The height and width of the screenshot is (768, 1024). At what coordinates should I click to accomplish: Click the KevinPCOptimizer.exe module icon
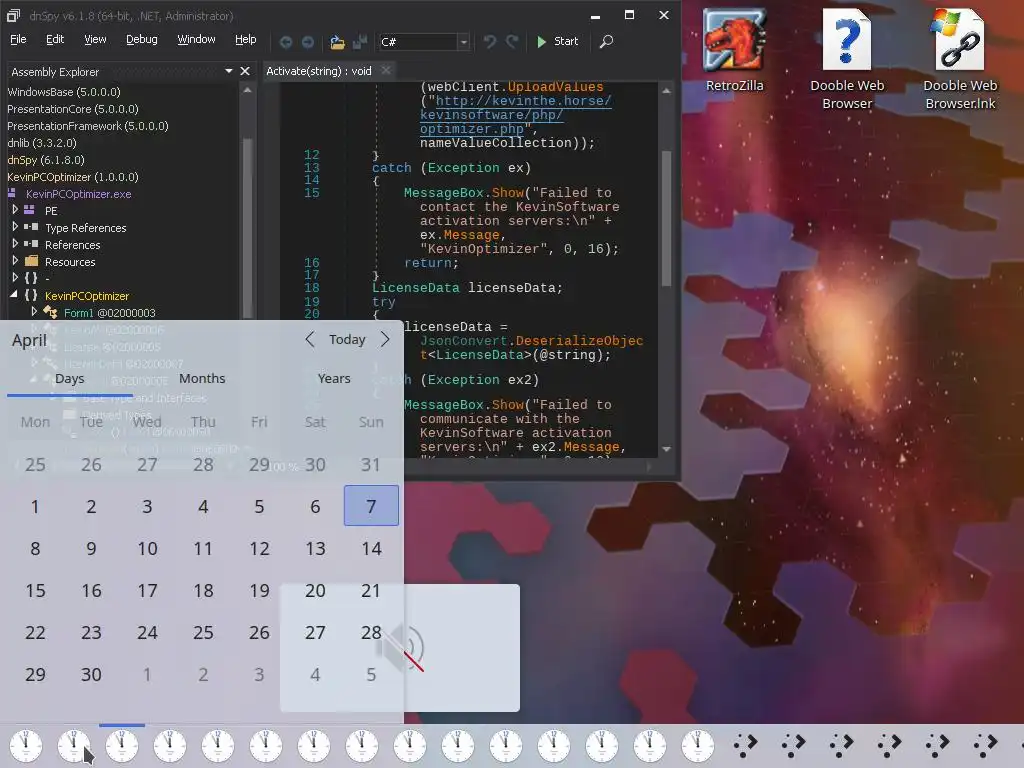(x=12, y=193)
